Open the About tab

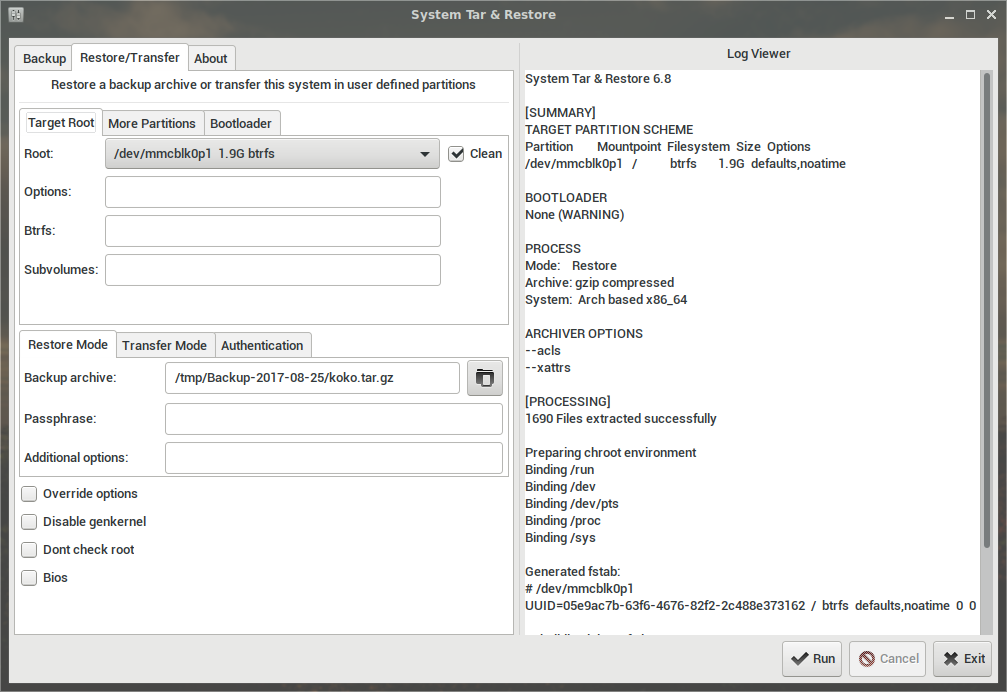[211, 58]
